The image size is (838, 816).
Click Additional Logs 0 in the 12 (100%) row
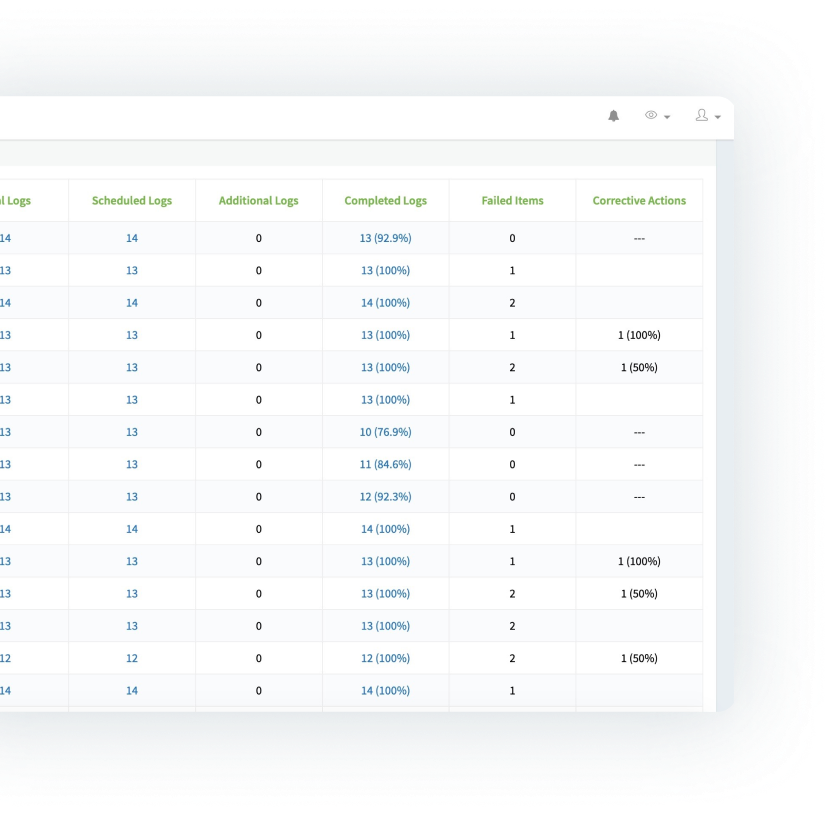coord(259,658)
